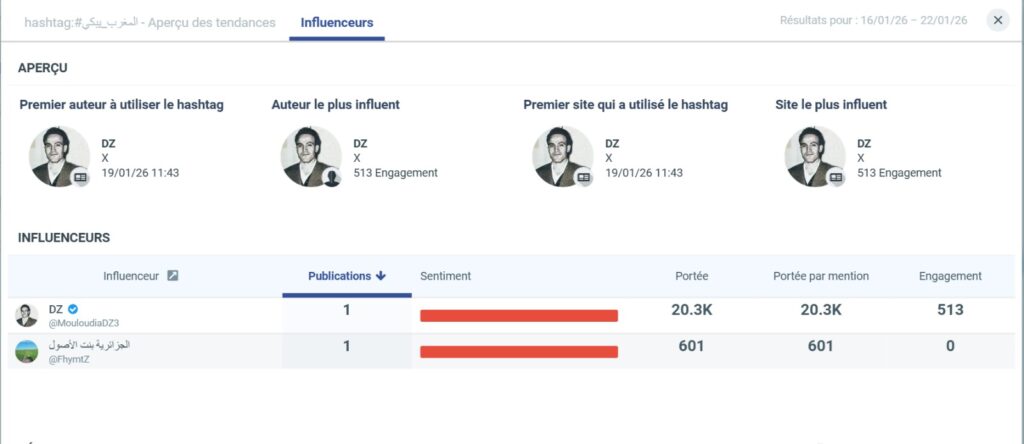Click the Site le plus influent heading

831,104
